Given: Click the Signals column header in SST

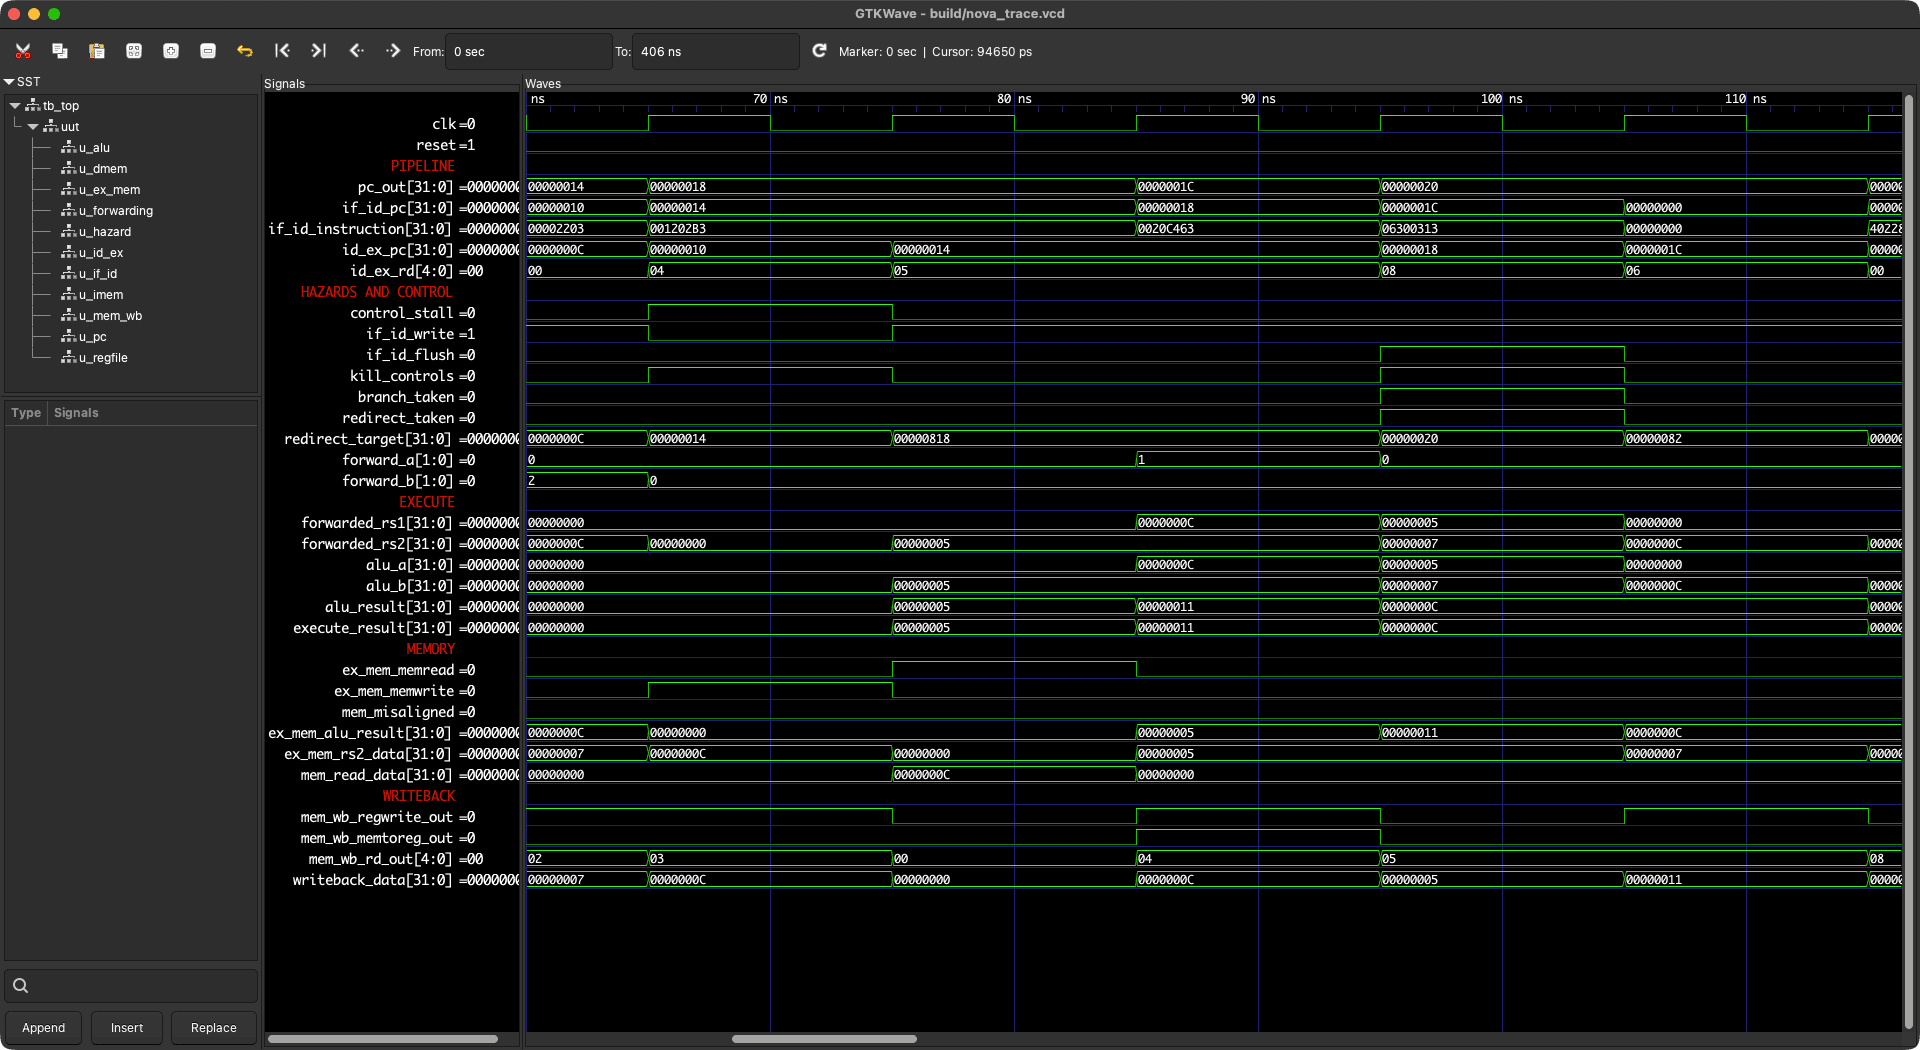Looking at the screenshot, I should [x=76, y=413].
